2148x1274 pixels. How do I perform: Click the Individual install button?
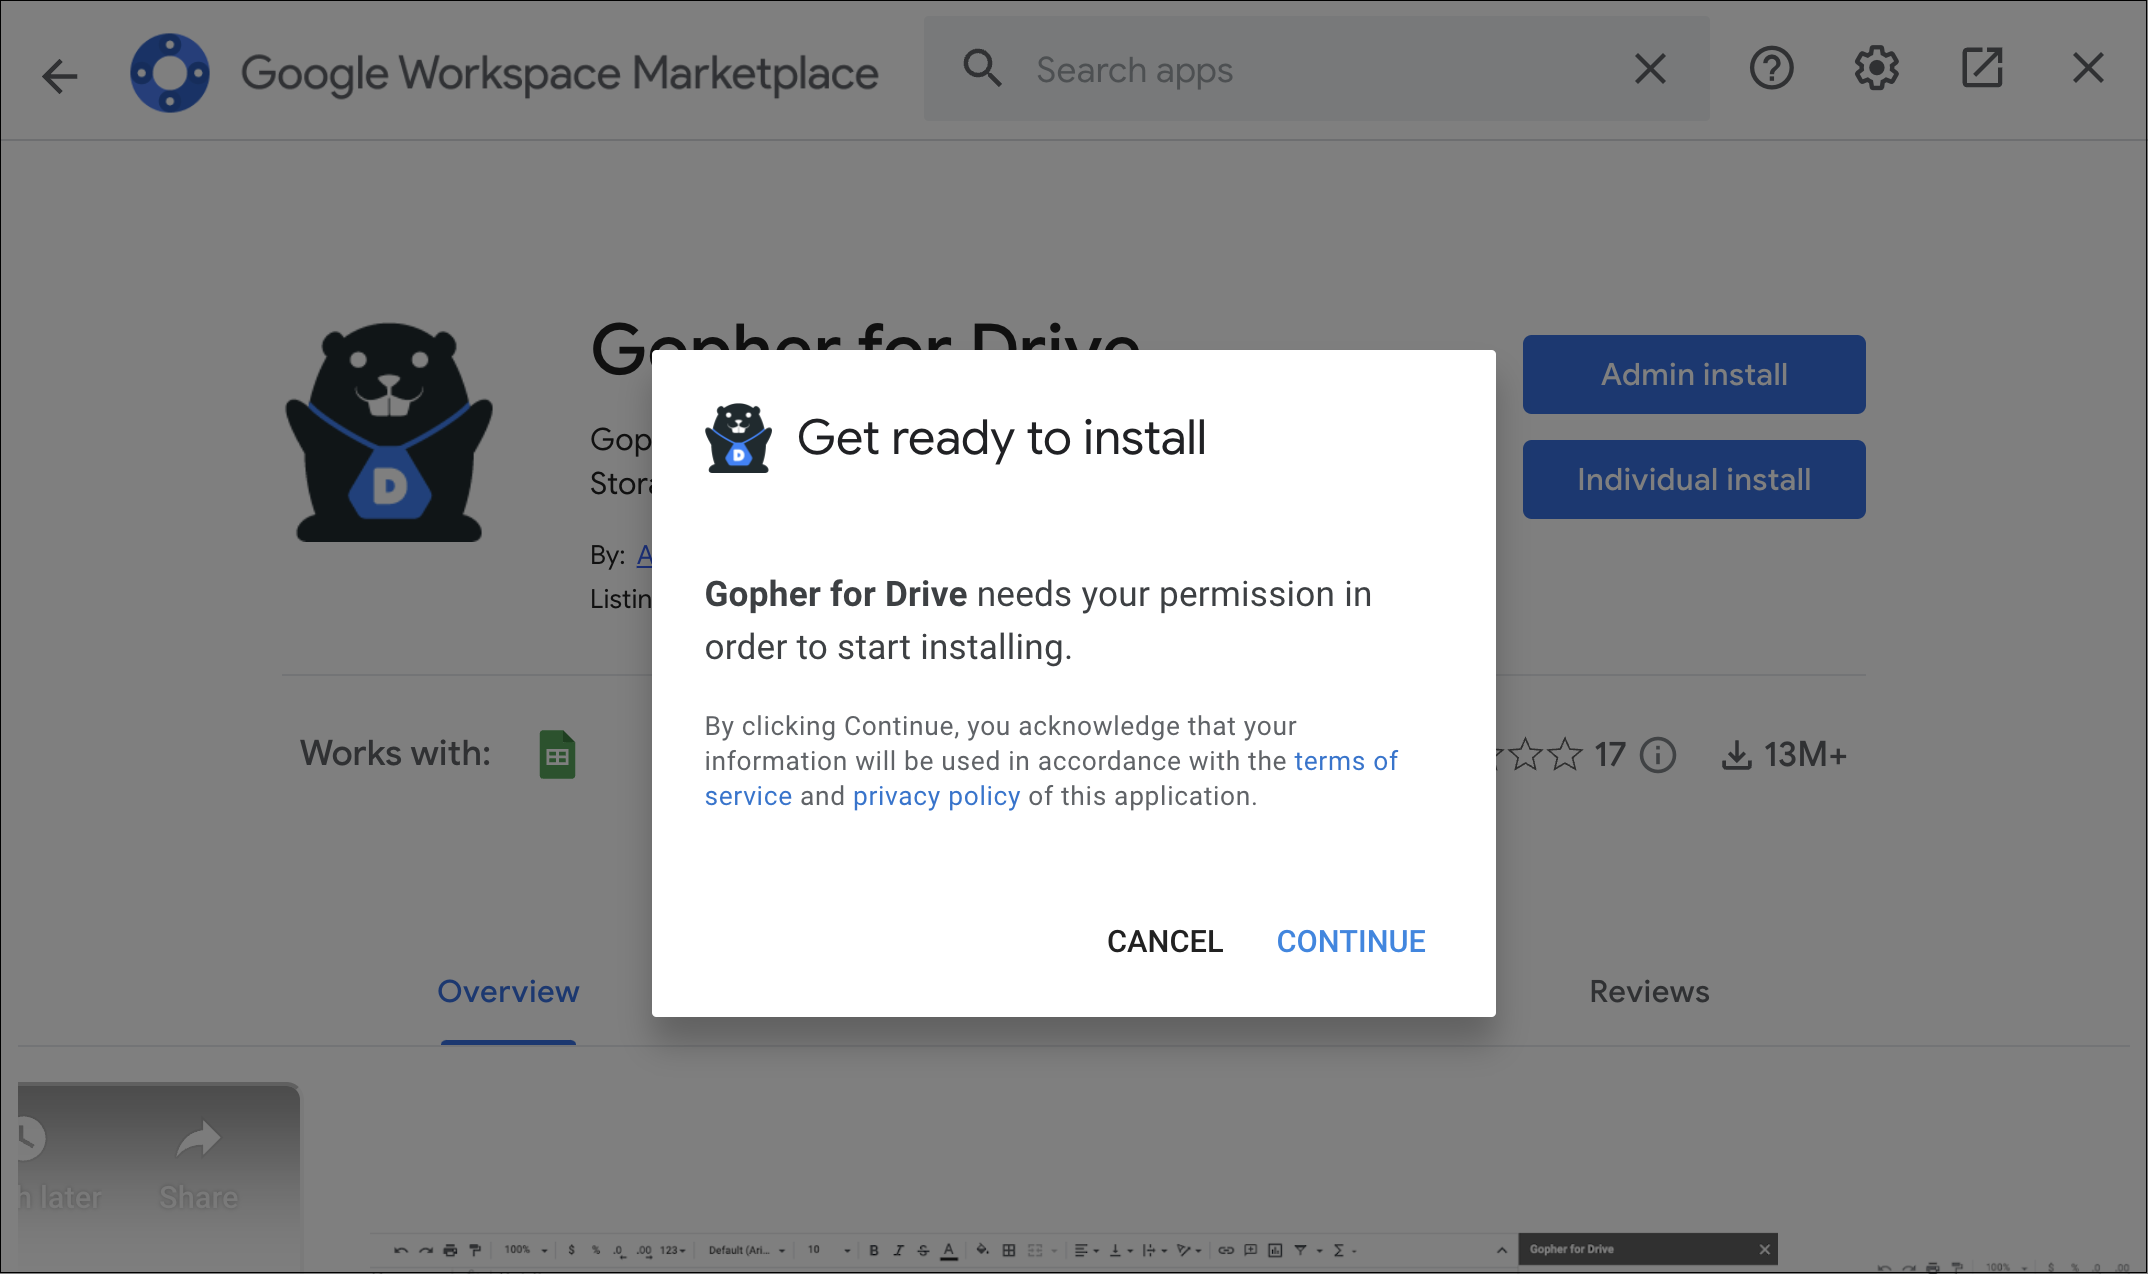[1693, 479]
